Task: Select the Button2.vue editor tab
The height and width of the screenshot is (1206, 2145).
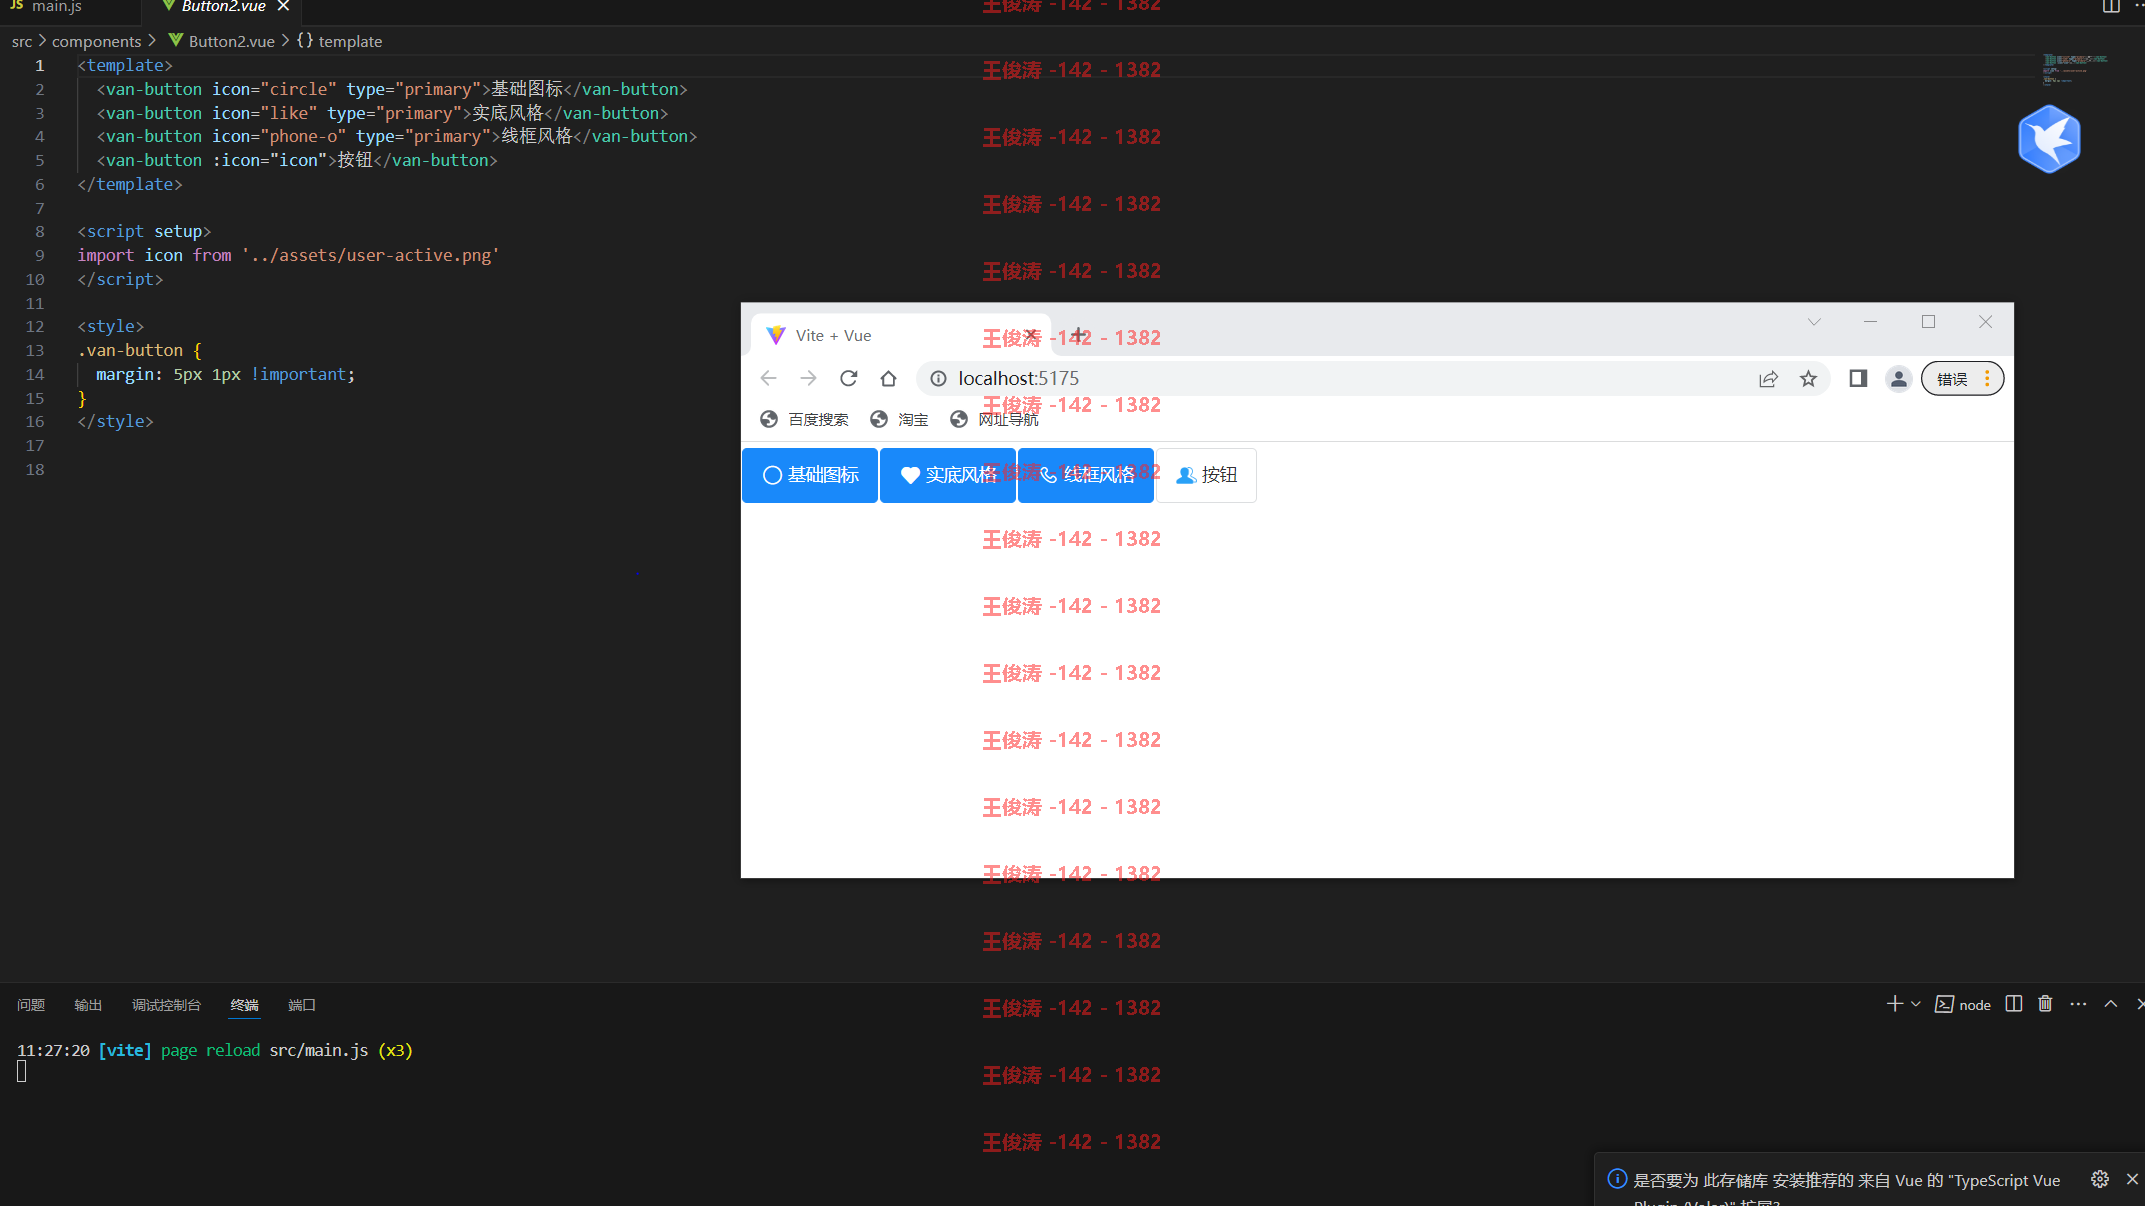Action: pos(223,6)
